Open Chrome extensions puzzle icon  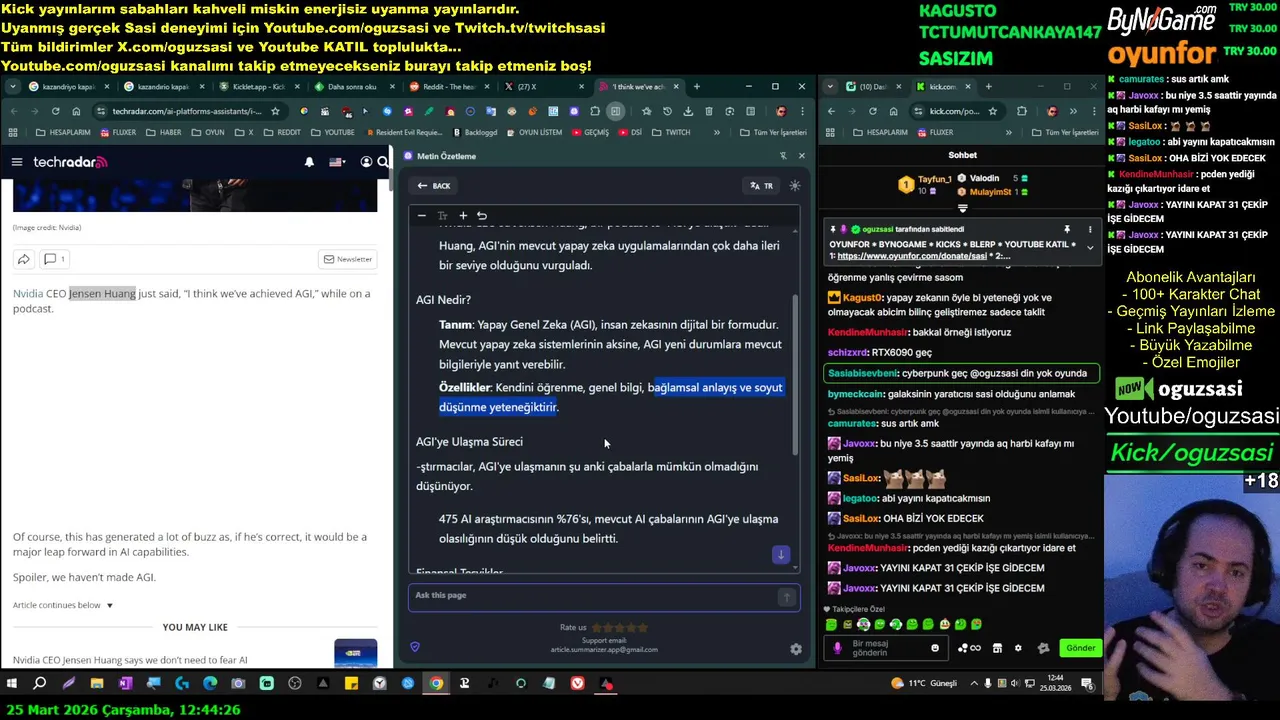coord(595,111)
